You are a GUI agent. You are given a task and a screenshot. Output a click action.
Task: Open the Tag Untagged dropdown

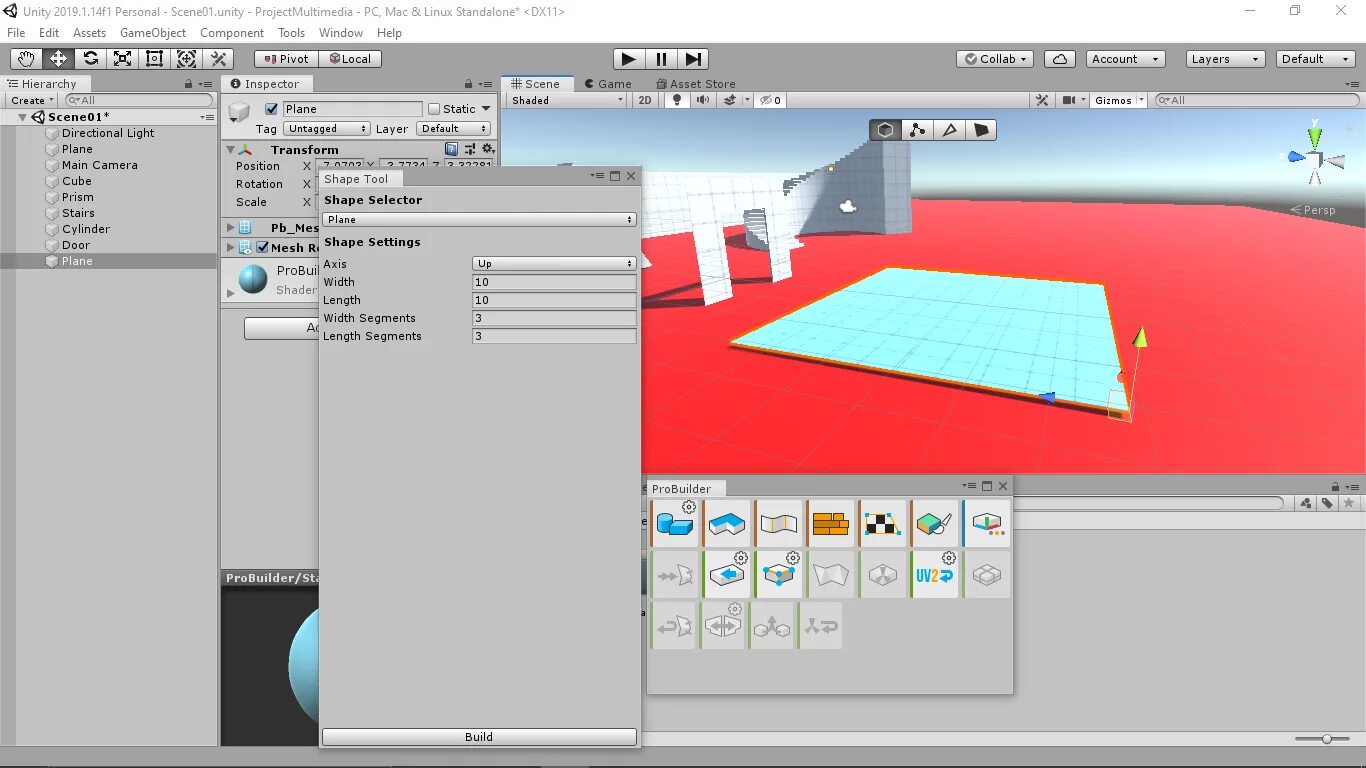pos(327,129)
